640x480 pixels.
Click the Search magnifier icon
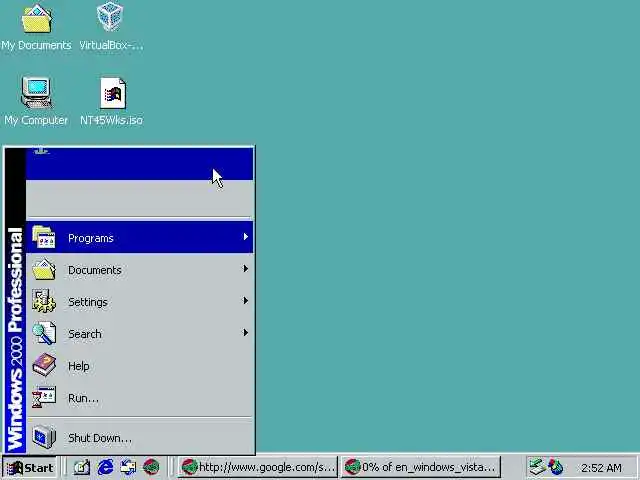click(x=44, y=333)
